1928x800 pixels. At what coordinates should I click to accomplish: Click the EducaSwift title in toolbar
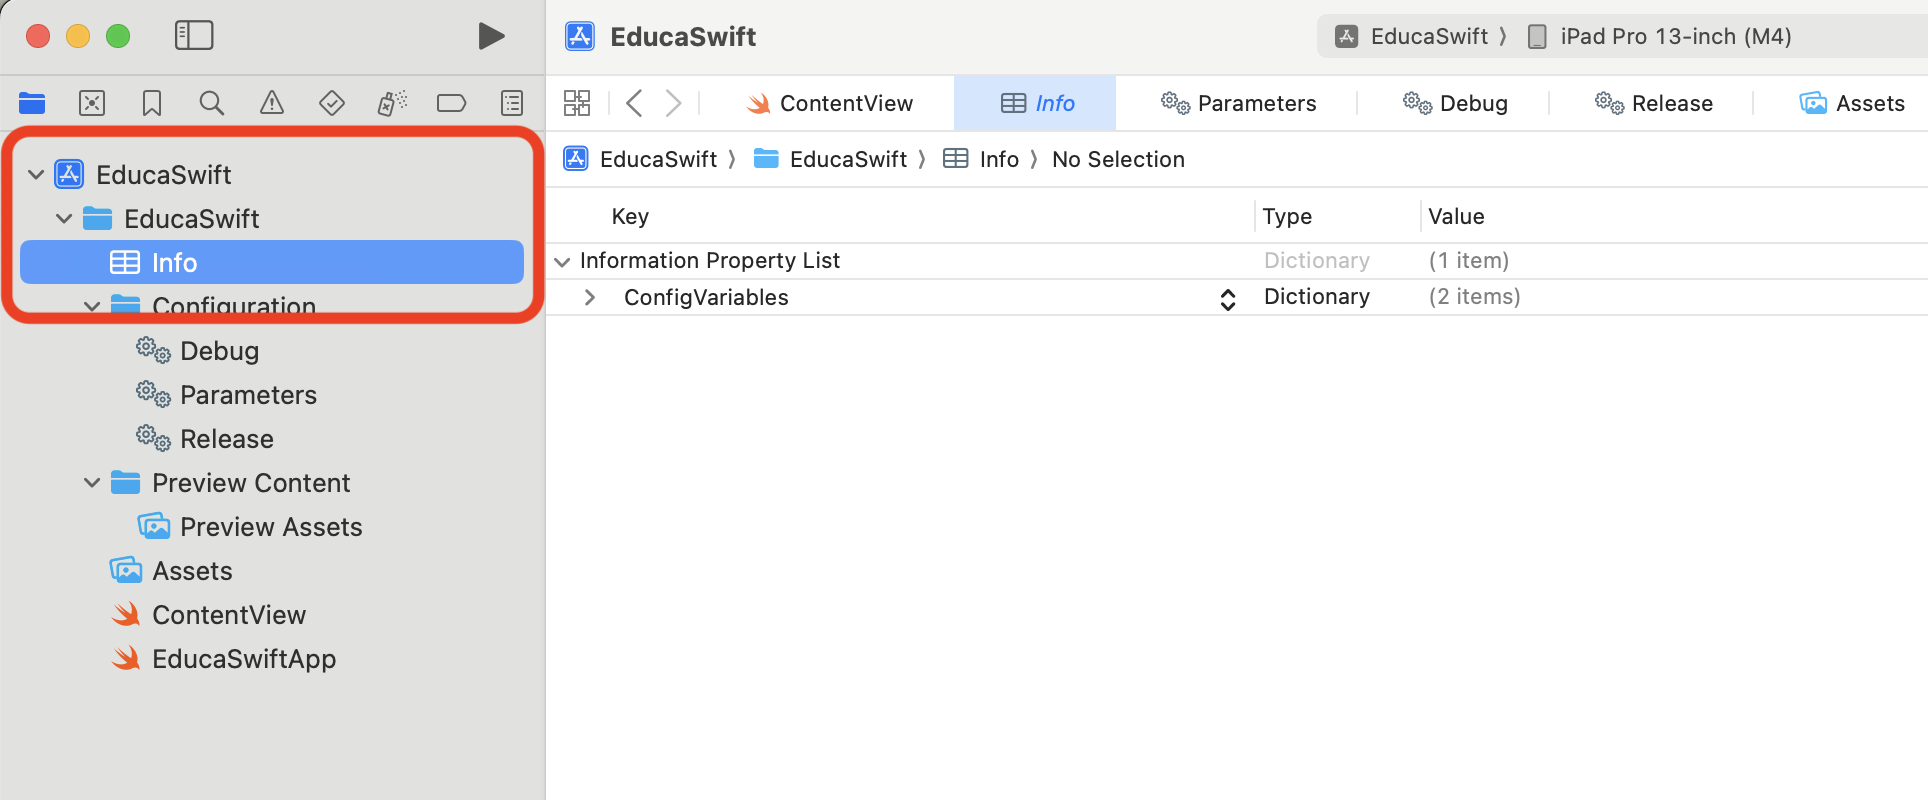[683, 37]
